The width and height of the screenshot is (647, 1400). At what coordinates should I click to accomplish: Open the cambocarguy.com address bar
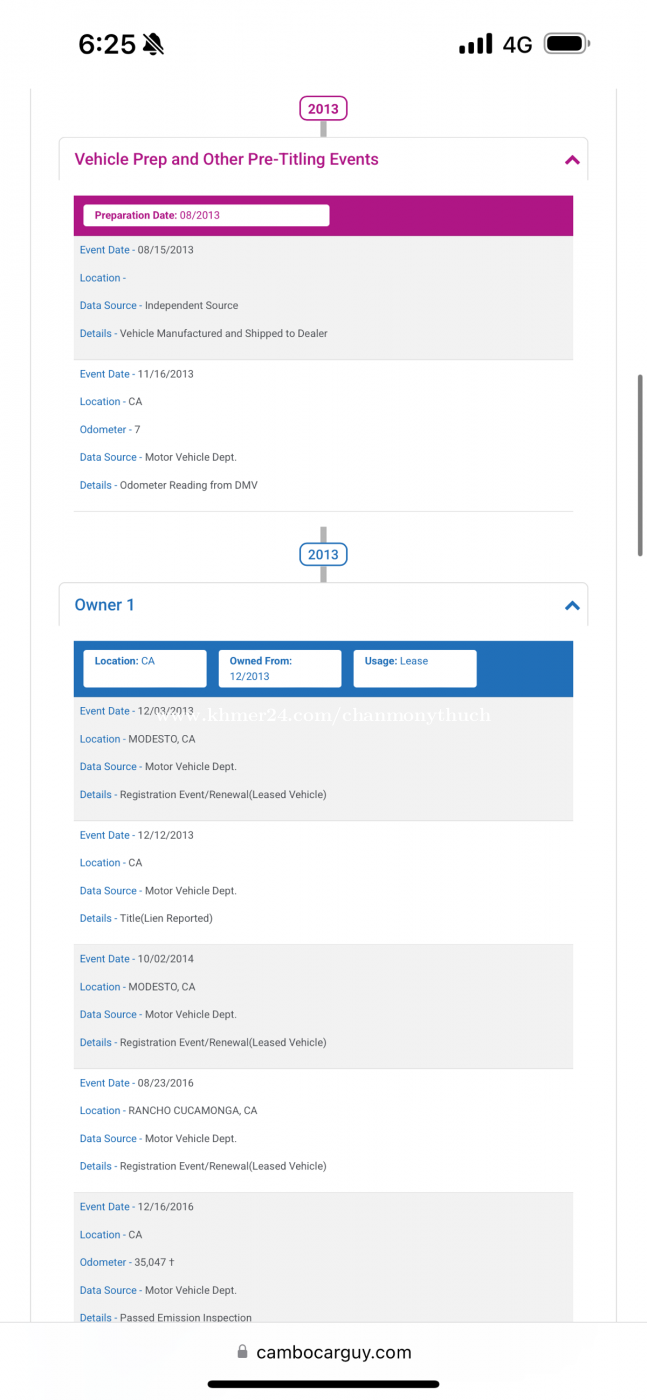323,1352
